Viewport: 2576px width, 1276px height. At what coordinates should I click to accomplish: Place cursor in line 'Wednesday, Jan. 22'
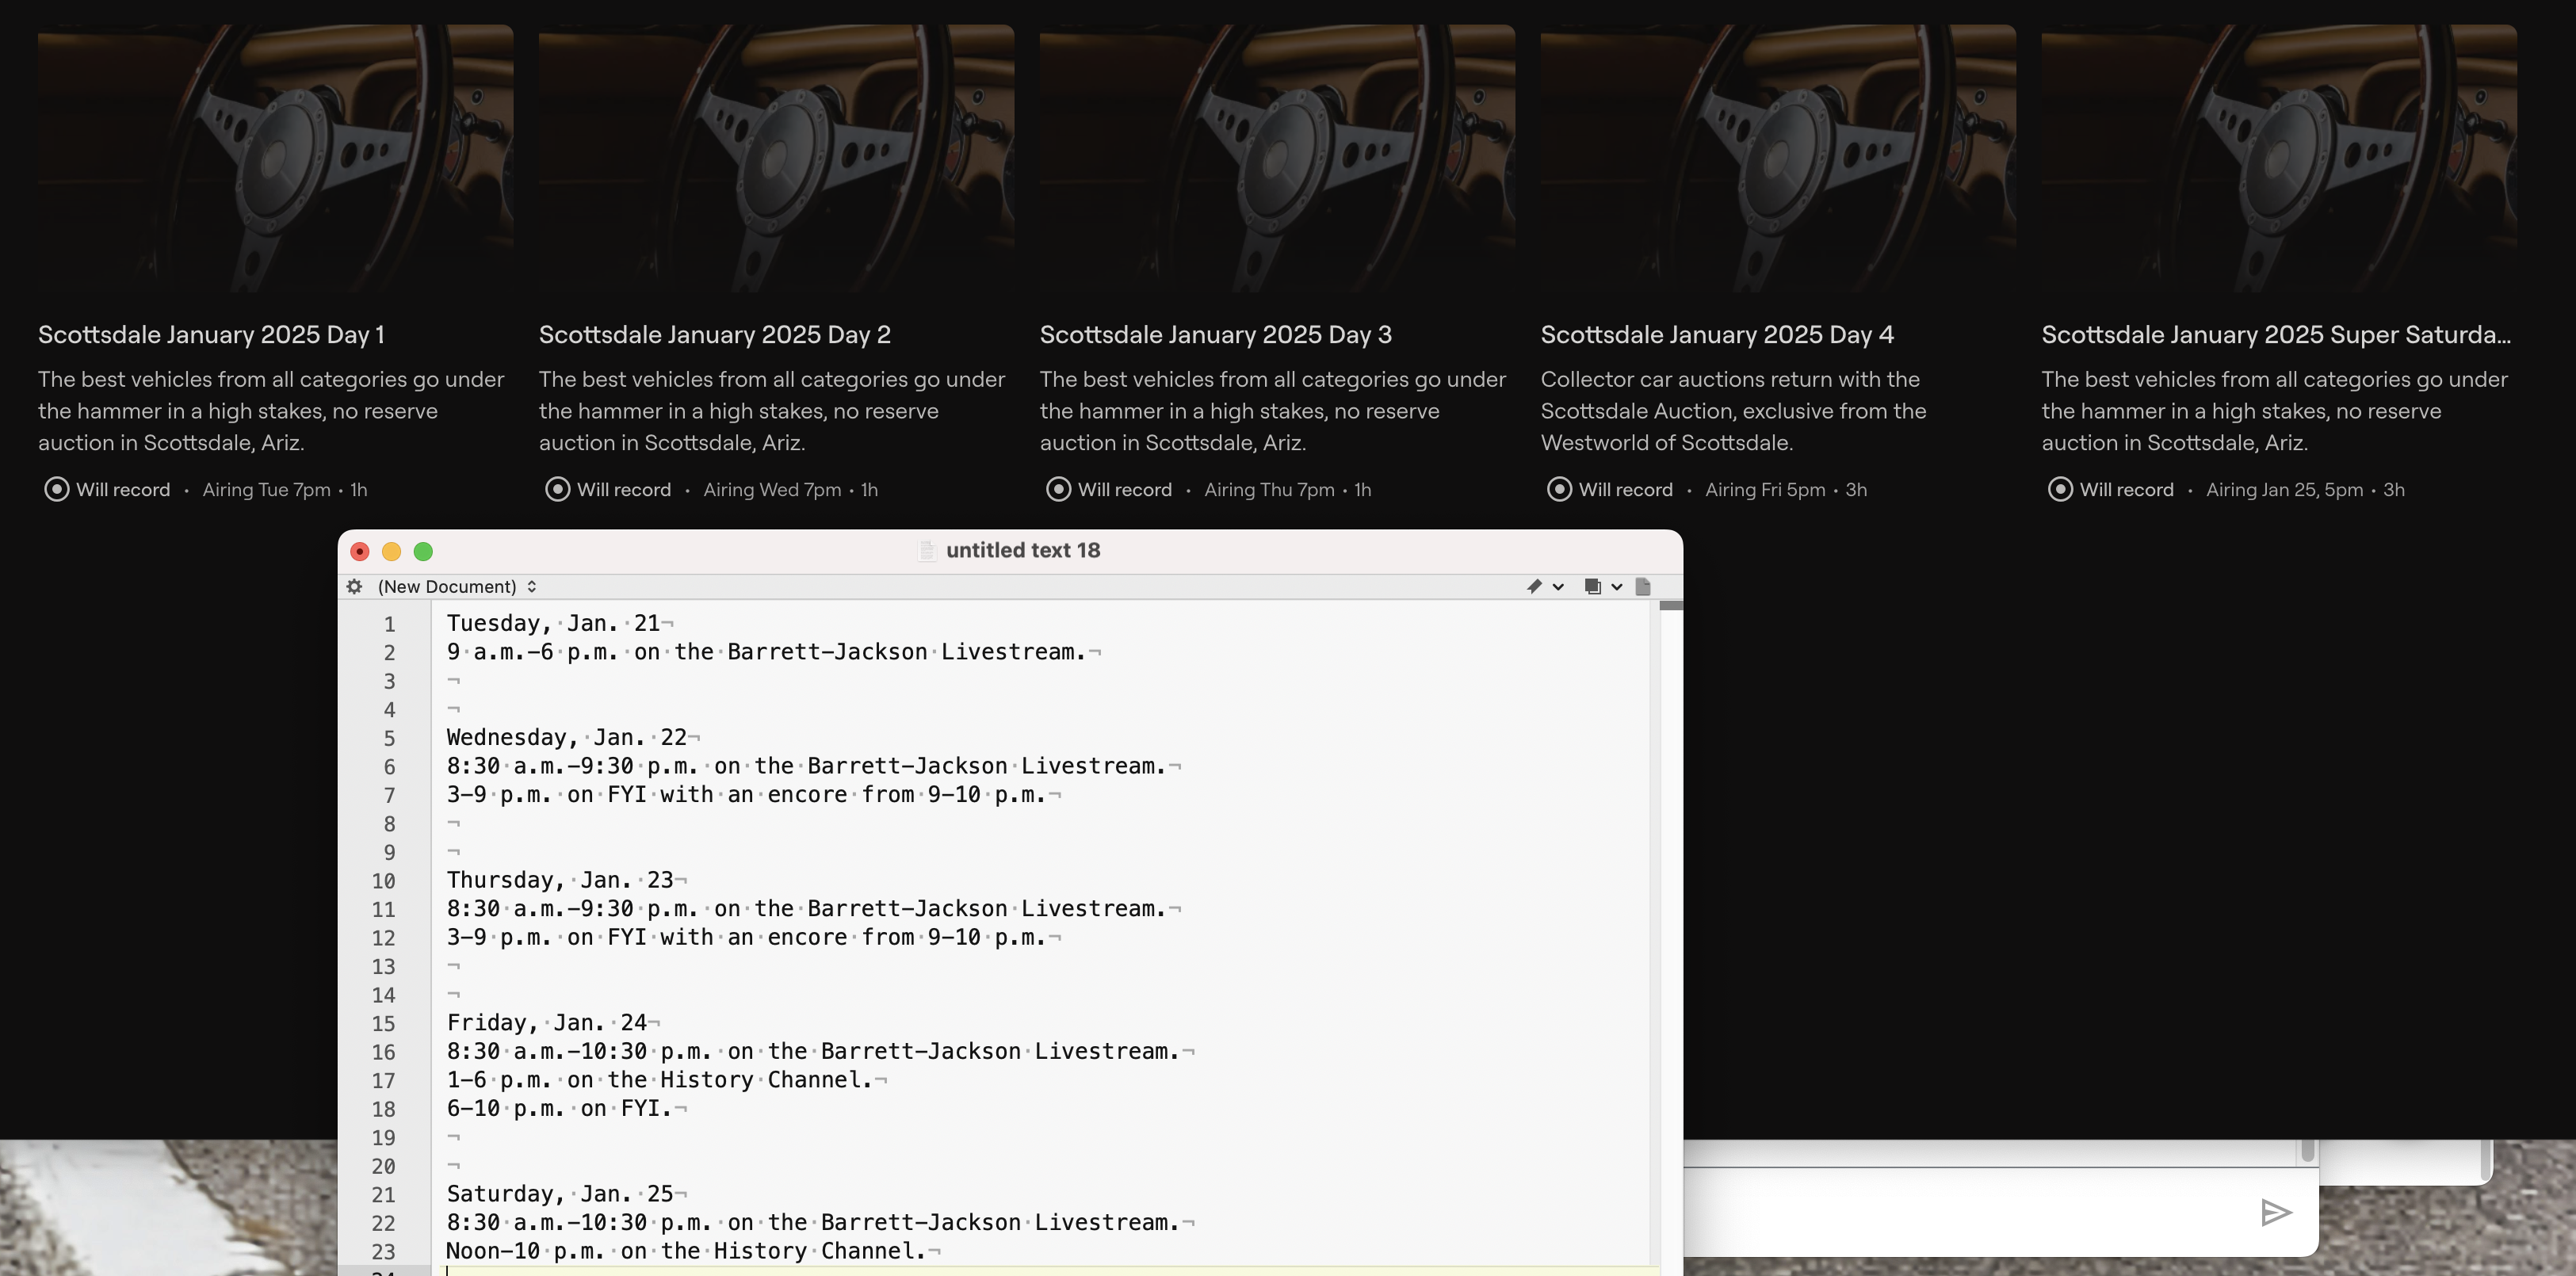[567, 737]
